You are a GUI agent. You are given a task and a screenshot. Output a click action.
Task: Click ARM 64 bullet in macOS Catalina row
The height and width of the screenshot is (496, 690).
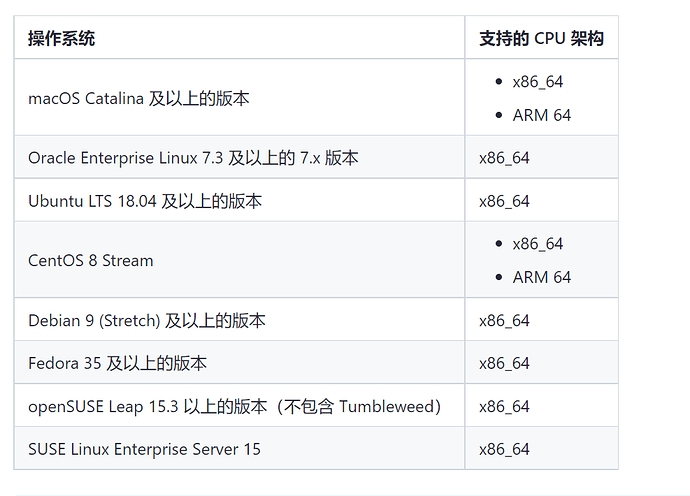(542, 115)
